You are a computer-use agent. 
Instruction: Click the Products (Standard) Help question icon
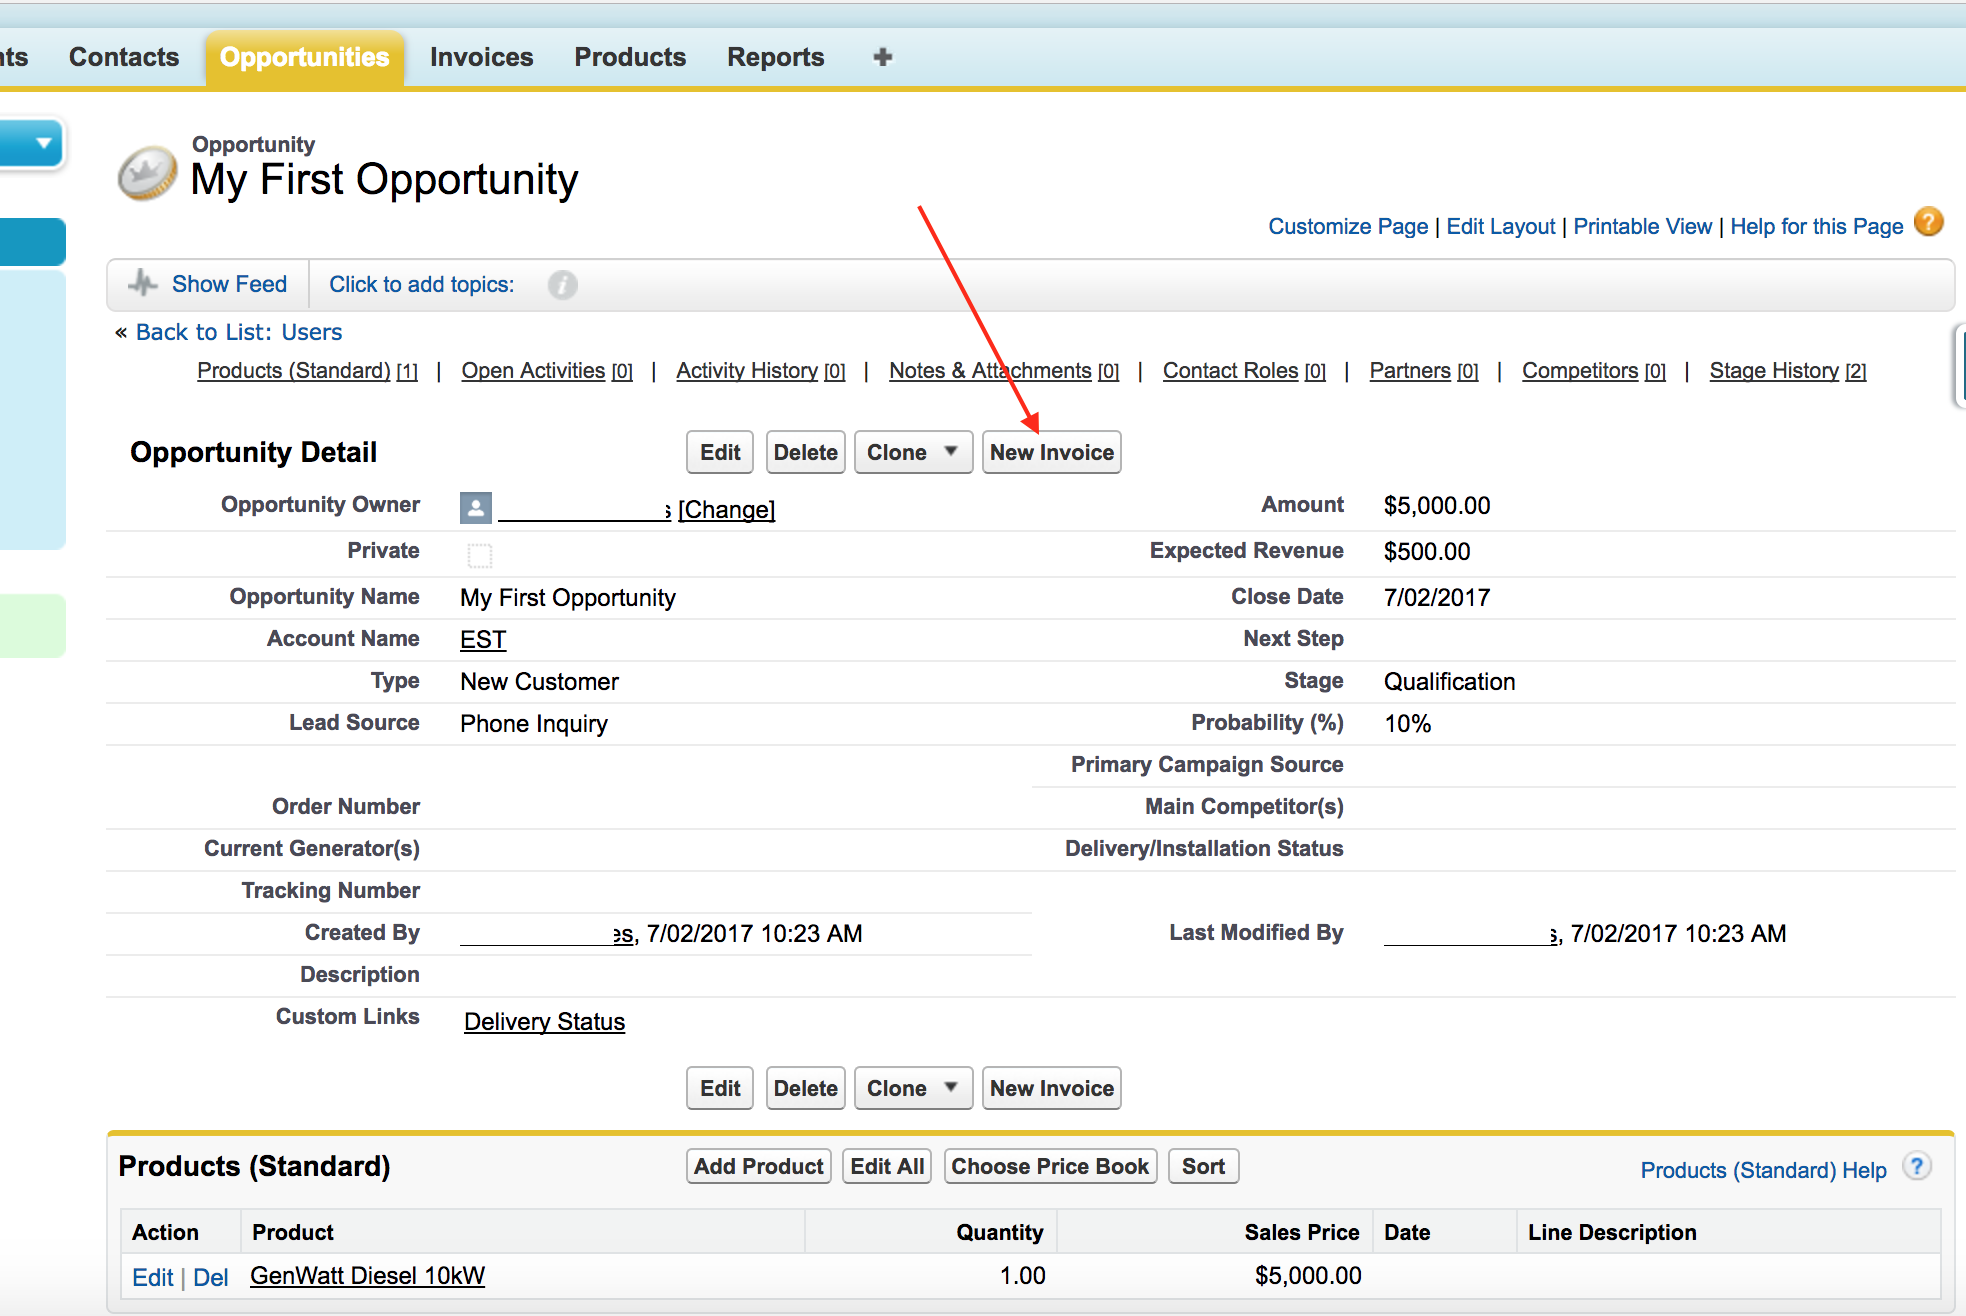click(x=1917, y=1167)
